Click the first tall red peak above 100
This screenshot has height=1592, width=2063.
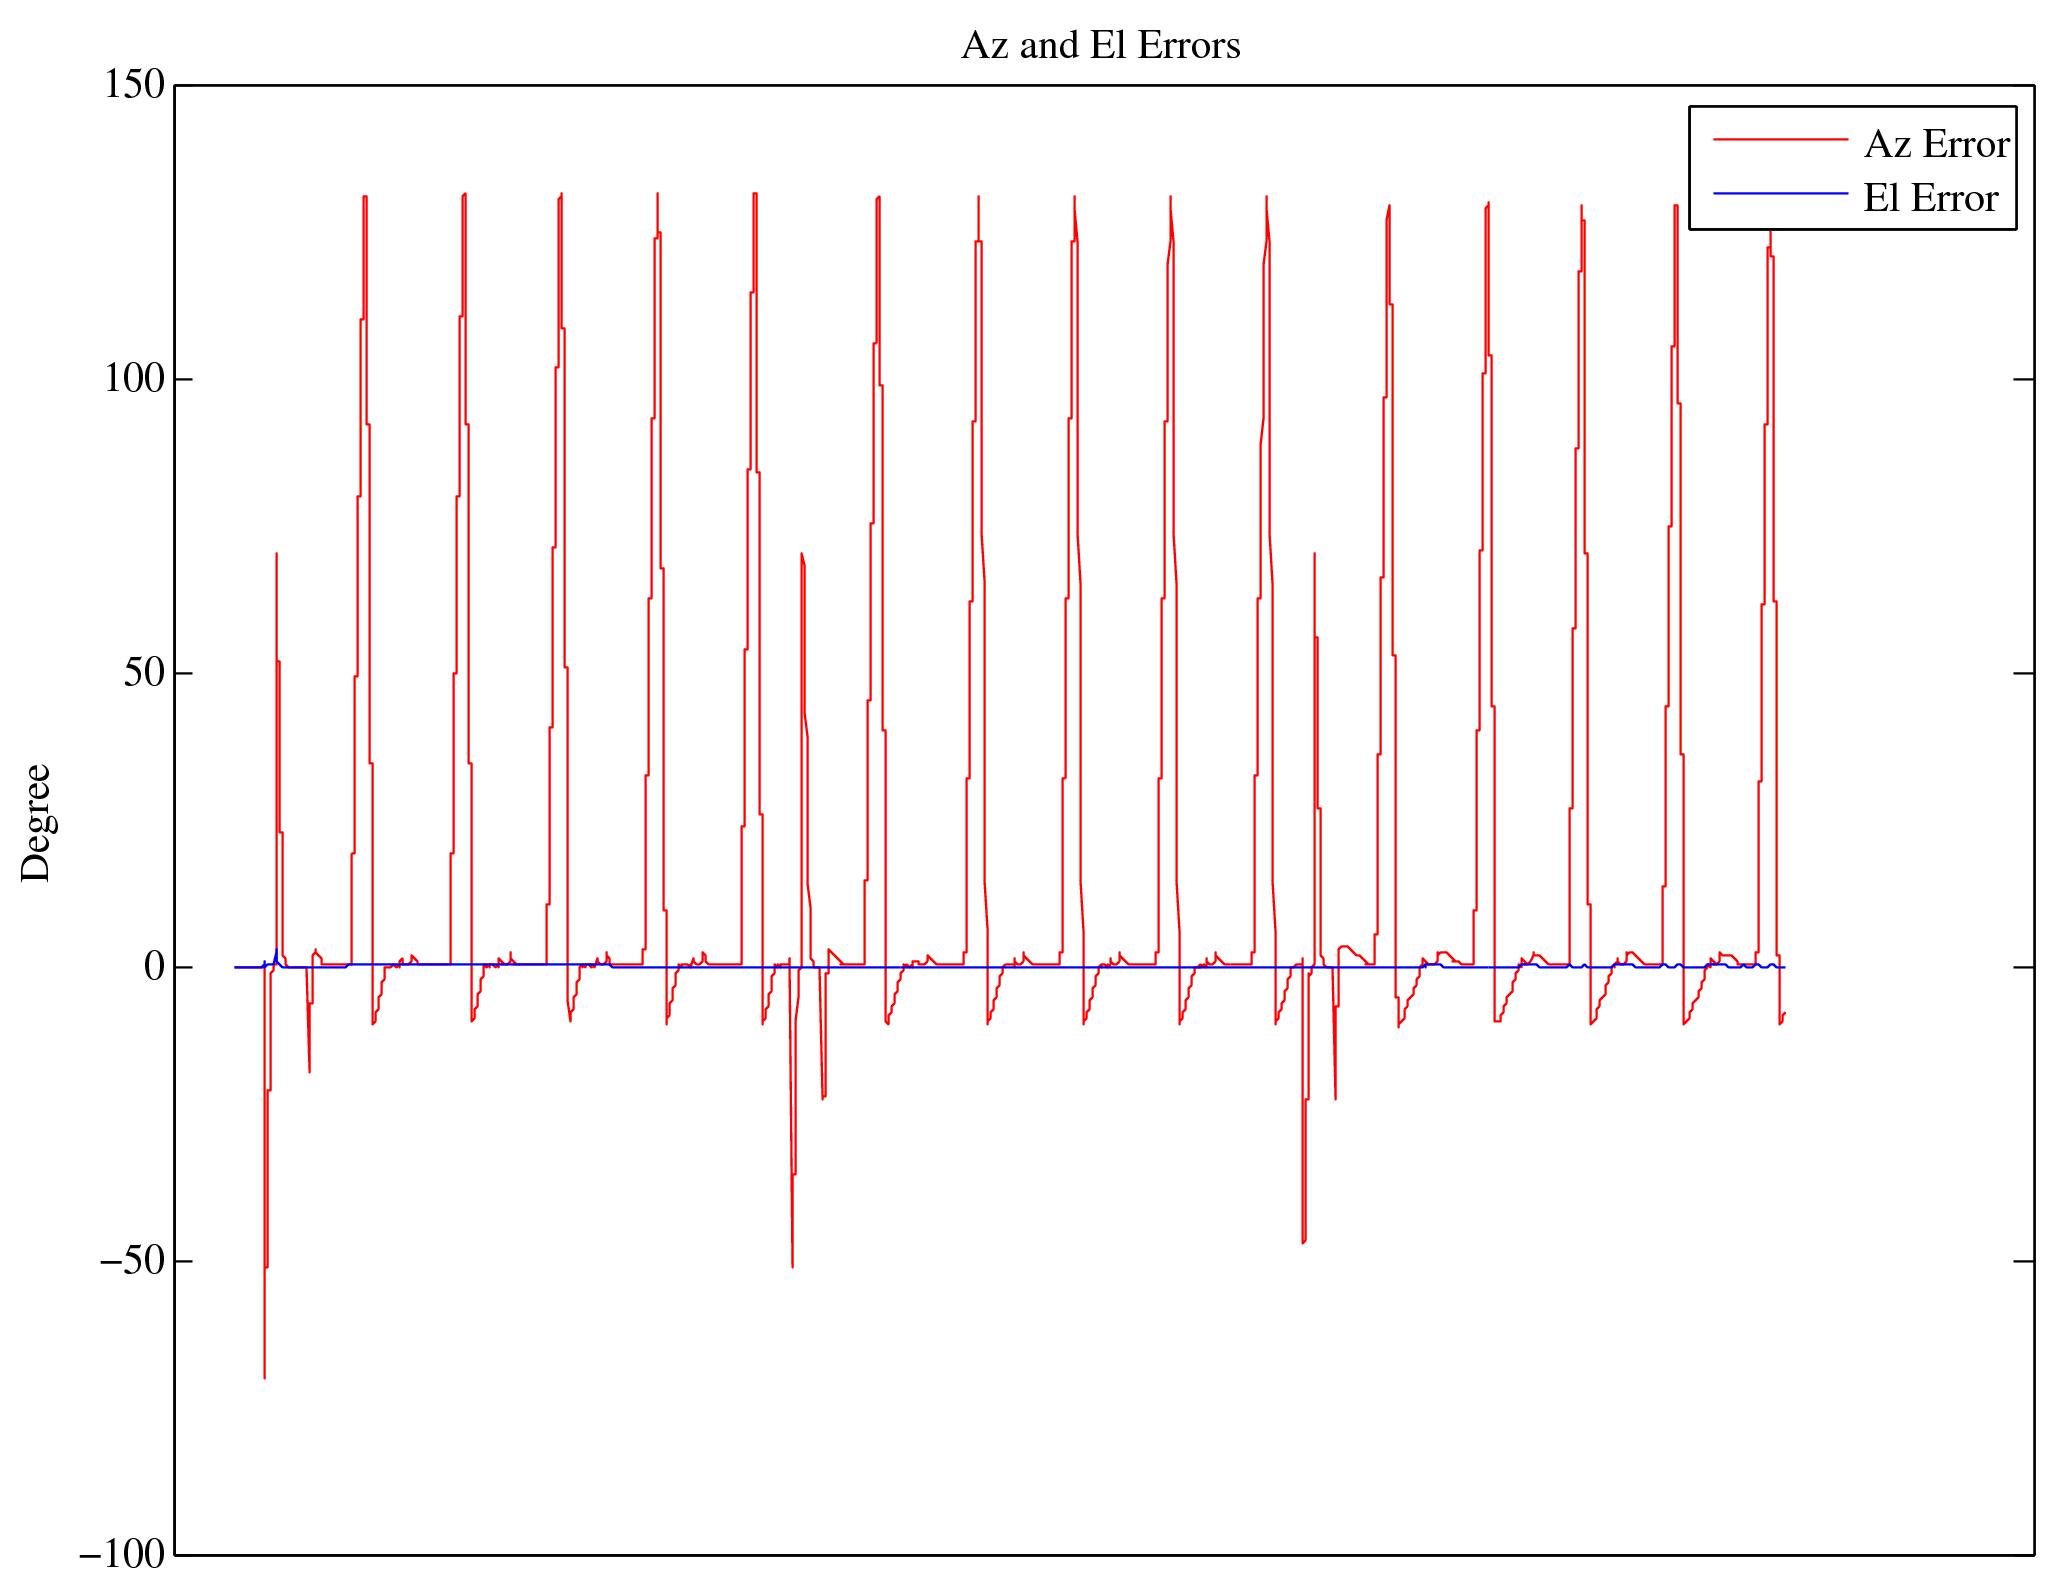[x=365, y=200]
